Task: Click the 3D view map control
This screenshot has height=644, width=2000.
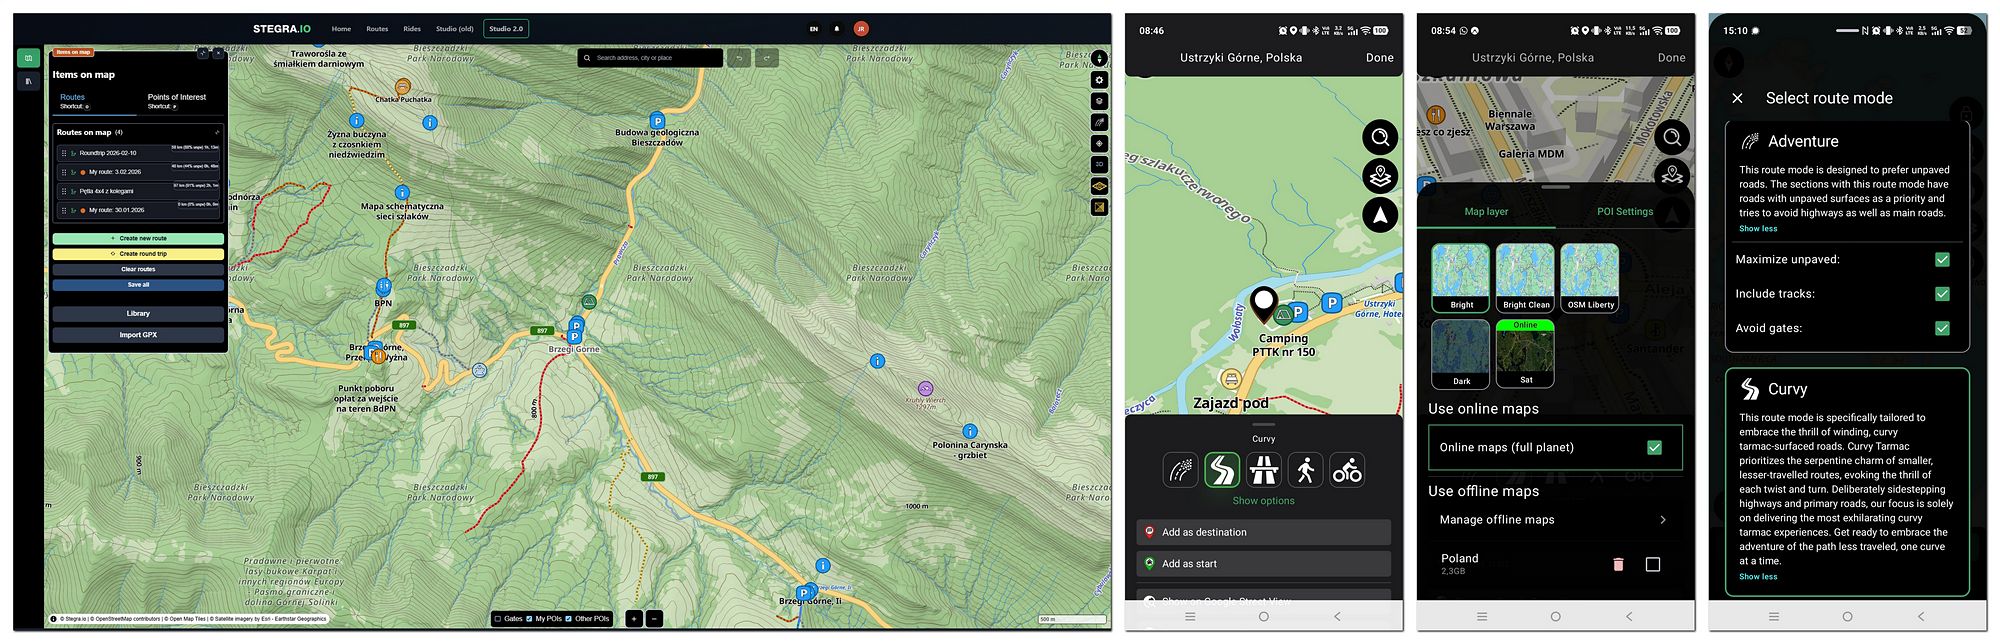Action: 1099,165
